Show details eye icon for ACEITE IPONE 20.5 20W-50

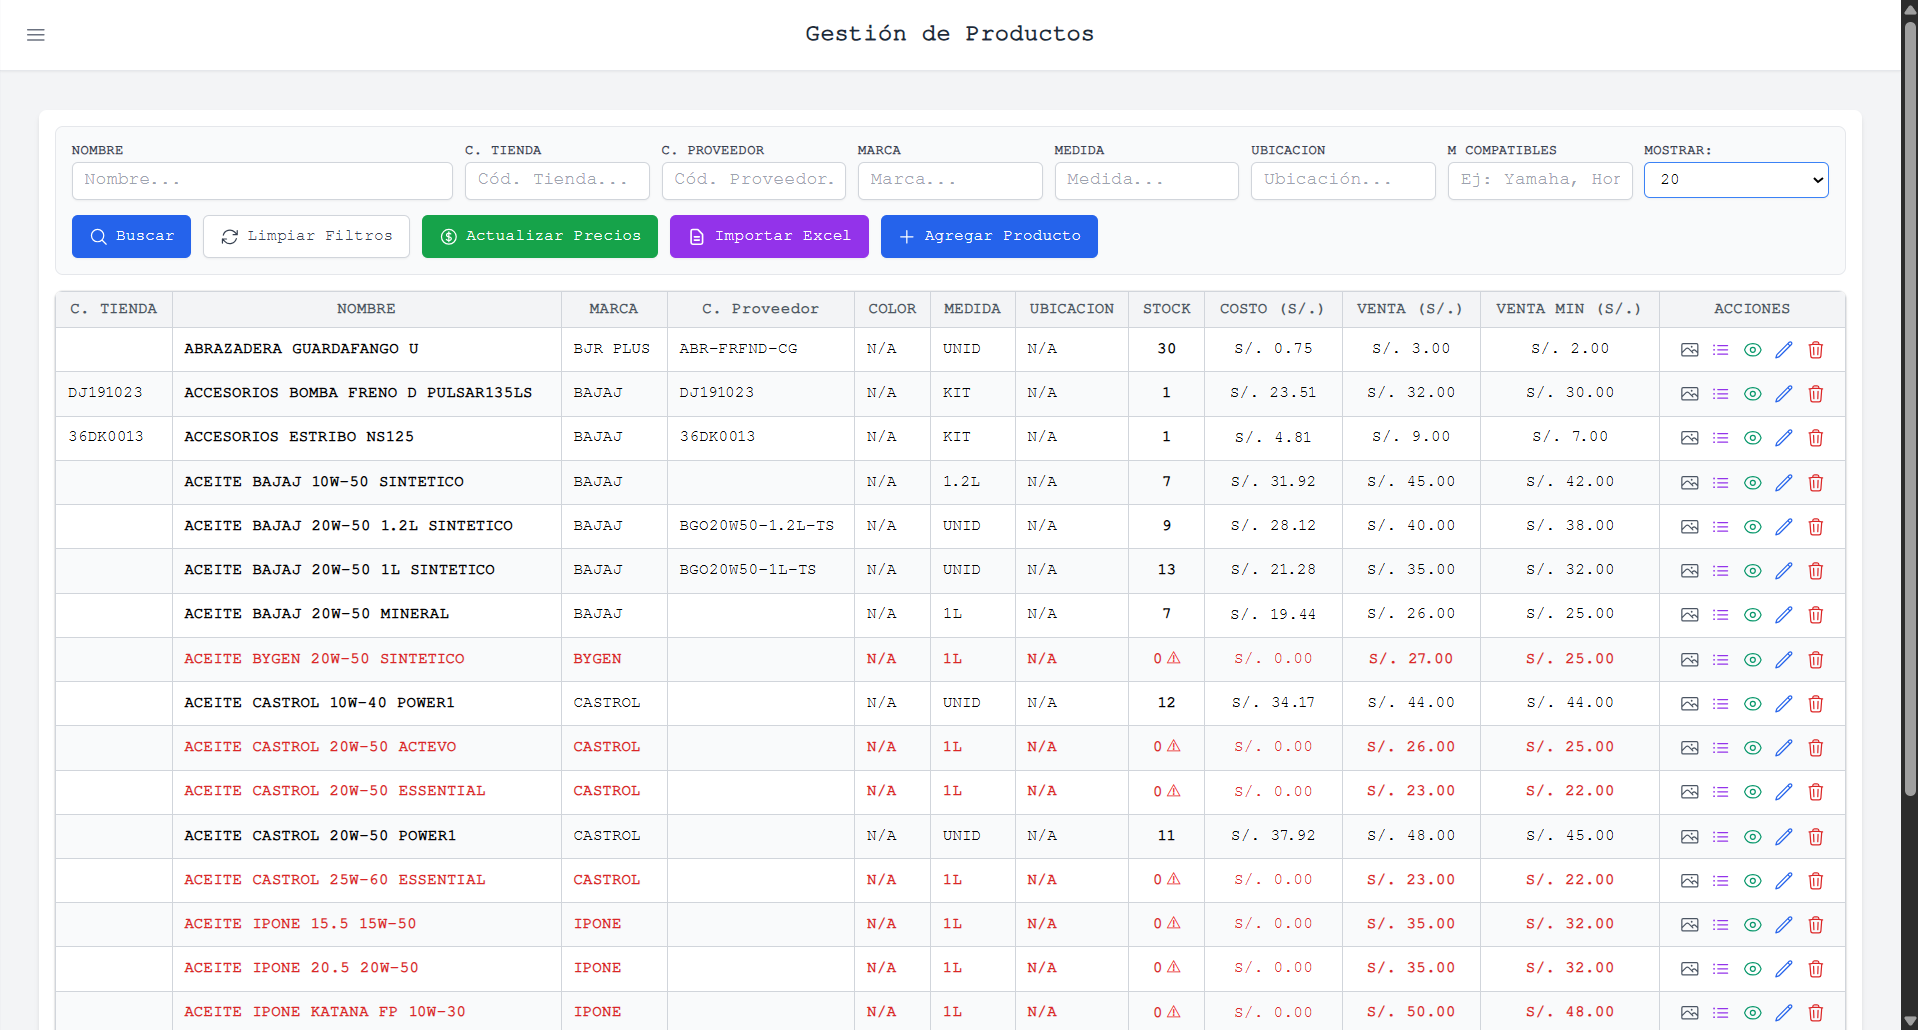(x=1752, y=969)
